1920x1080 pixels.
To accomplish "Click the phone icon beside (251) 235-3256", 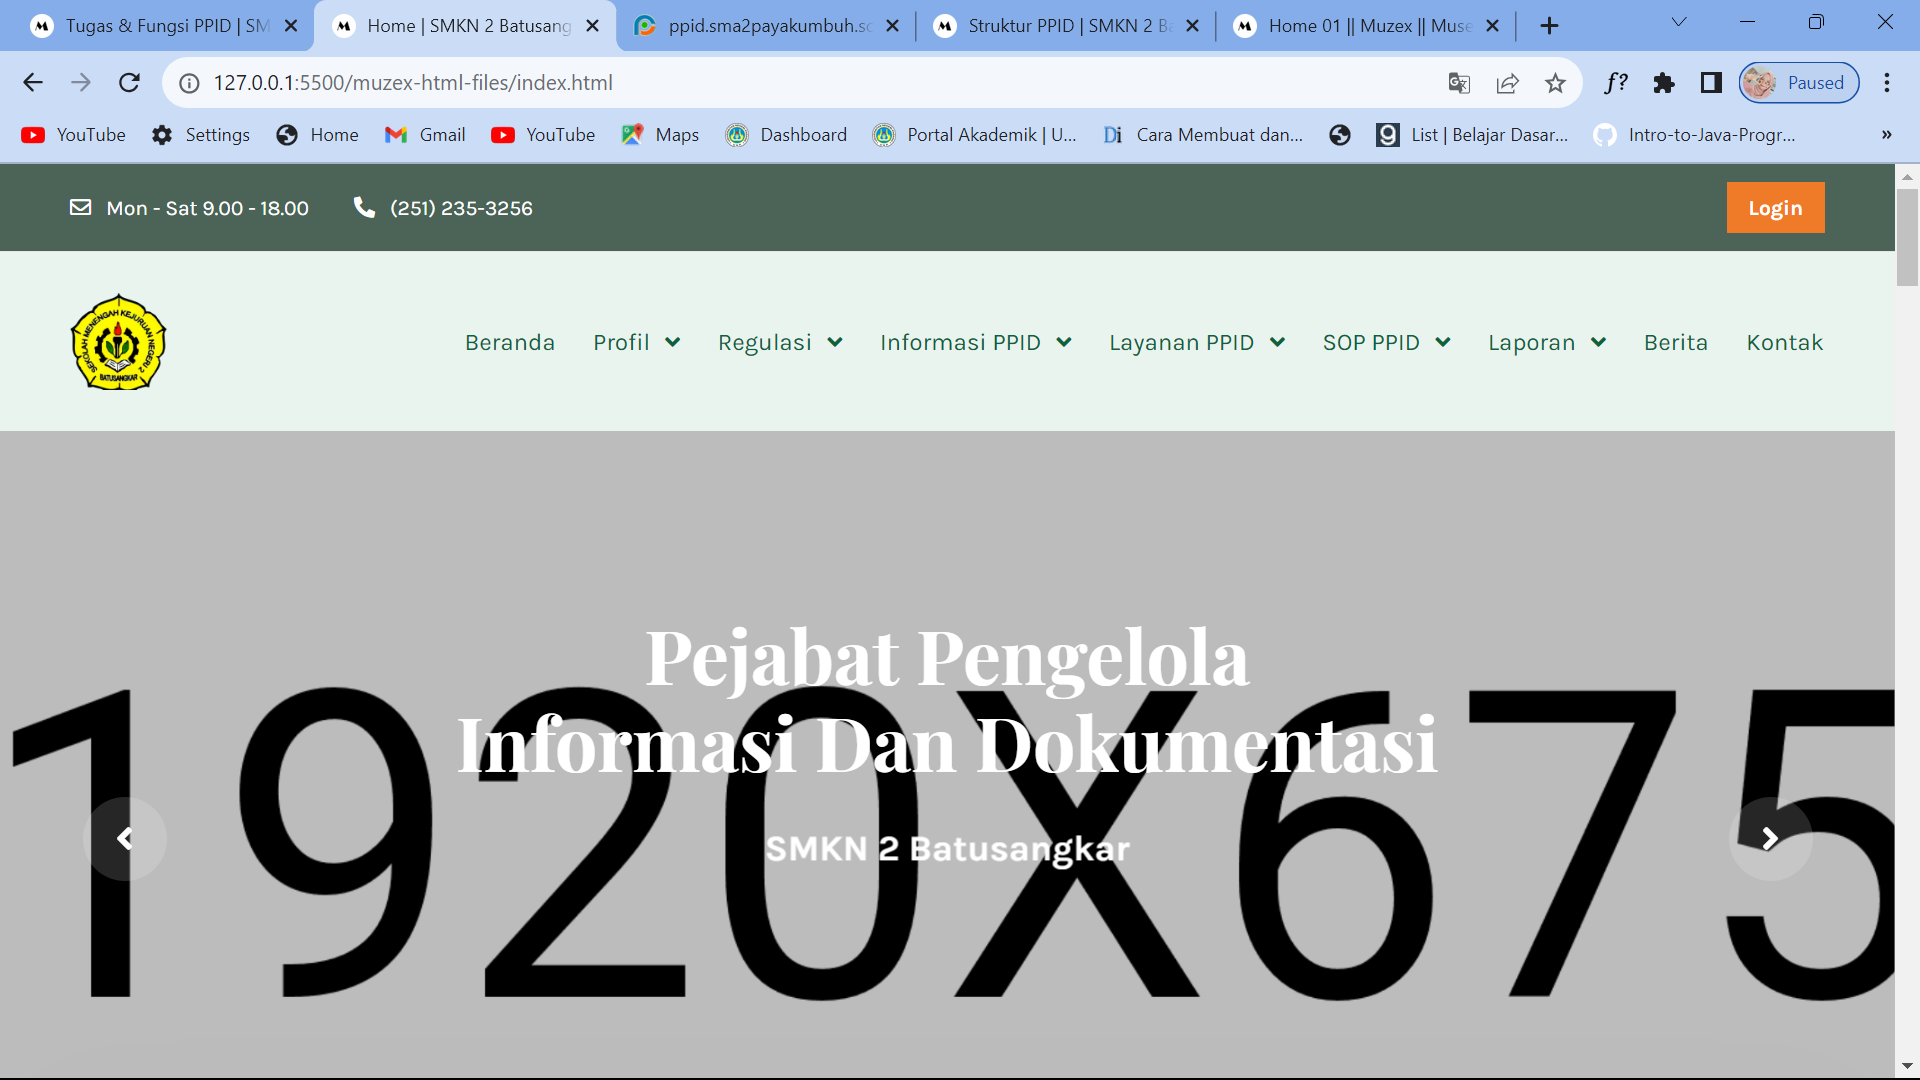I will click(x=364, y=207).
